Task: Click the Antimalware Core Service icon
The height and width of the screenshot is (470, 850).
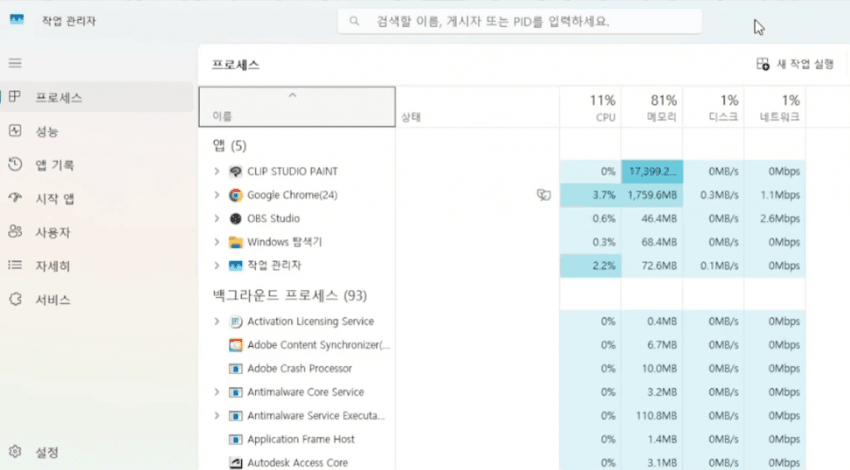Action: pyautogui.click(x=235, y=392)
